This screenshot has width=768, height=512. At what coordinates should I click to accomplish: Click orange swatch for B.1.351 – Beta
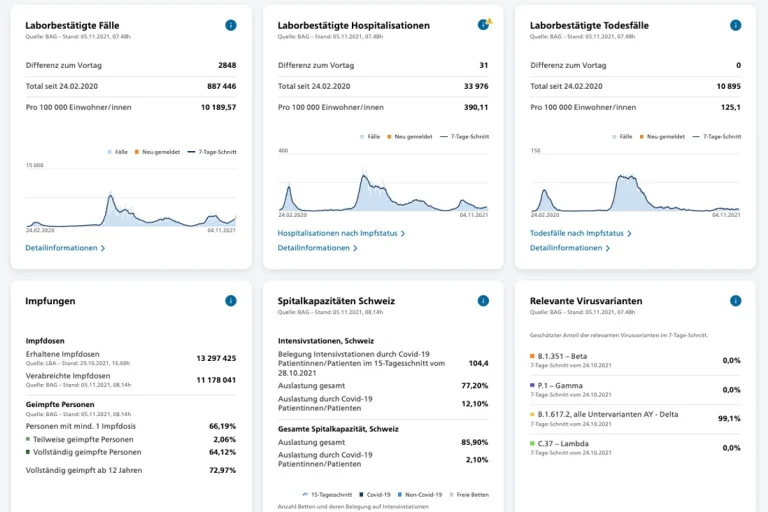[532, 356]
